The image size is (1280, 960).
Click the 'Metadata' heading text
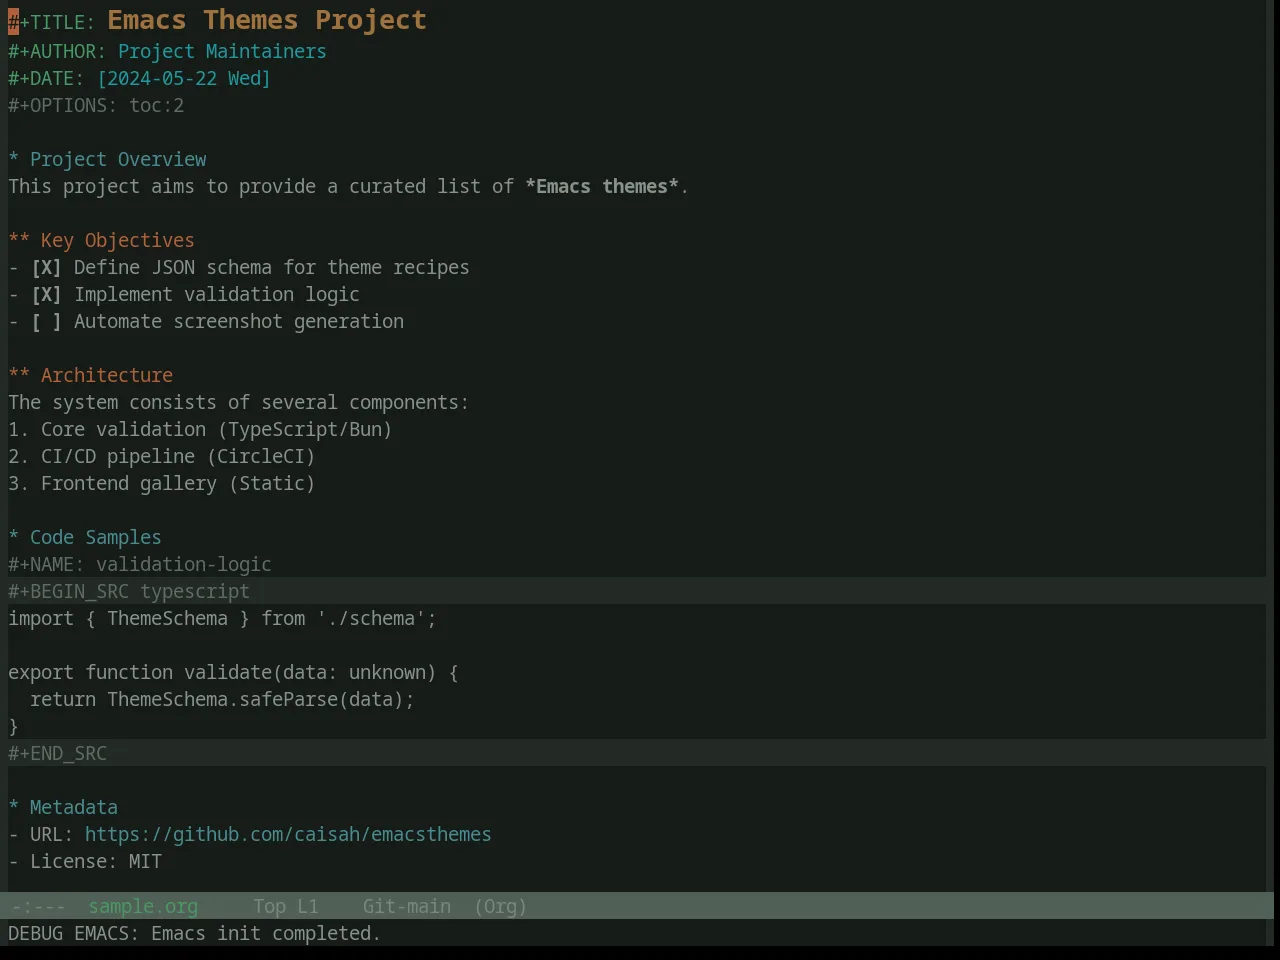tap(74, 808)
